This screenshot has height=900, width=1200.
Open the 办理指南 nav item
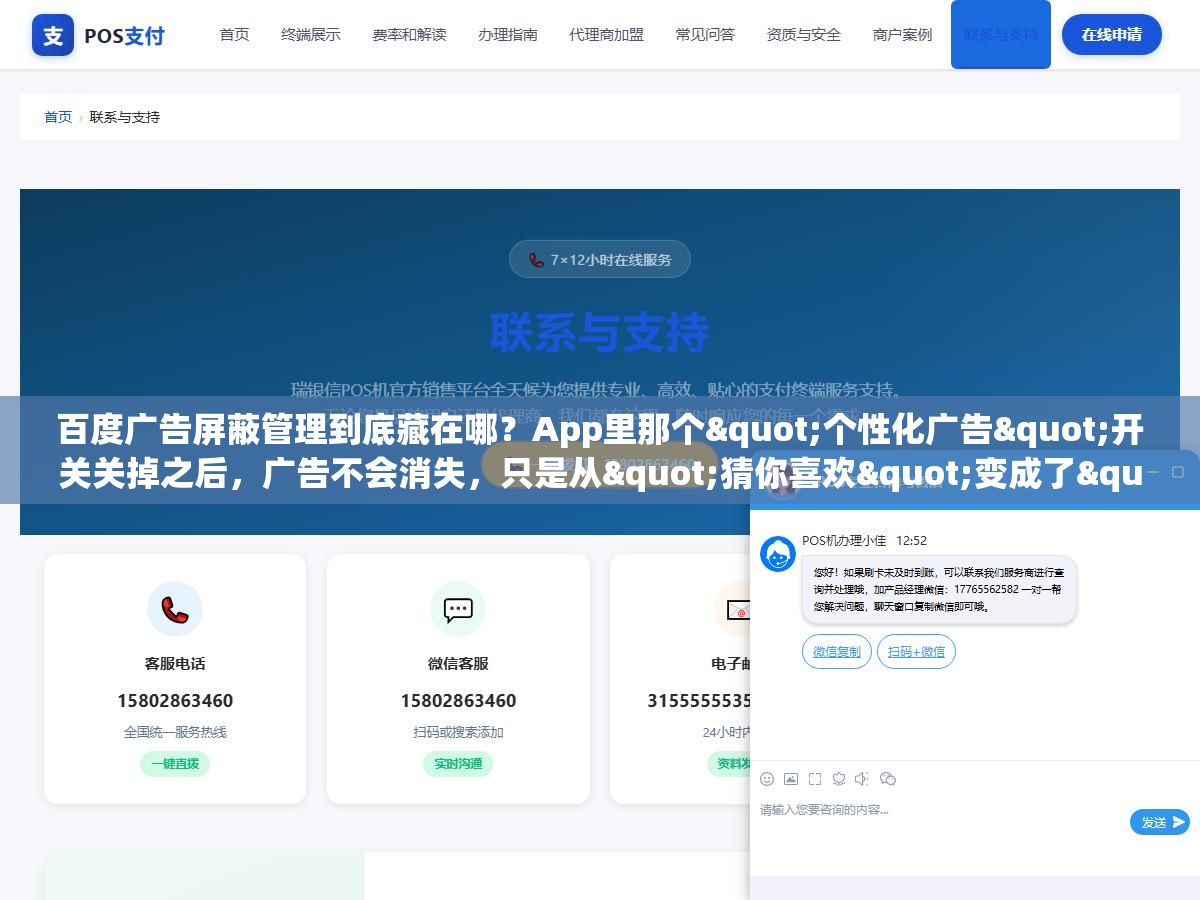pyautogui.click(x=508, y=34)
